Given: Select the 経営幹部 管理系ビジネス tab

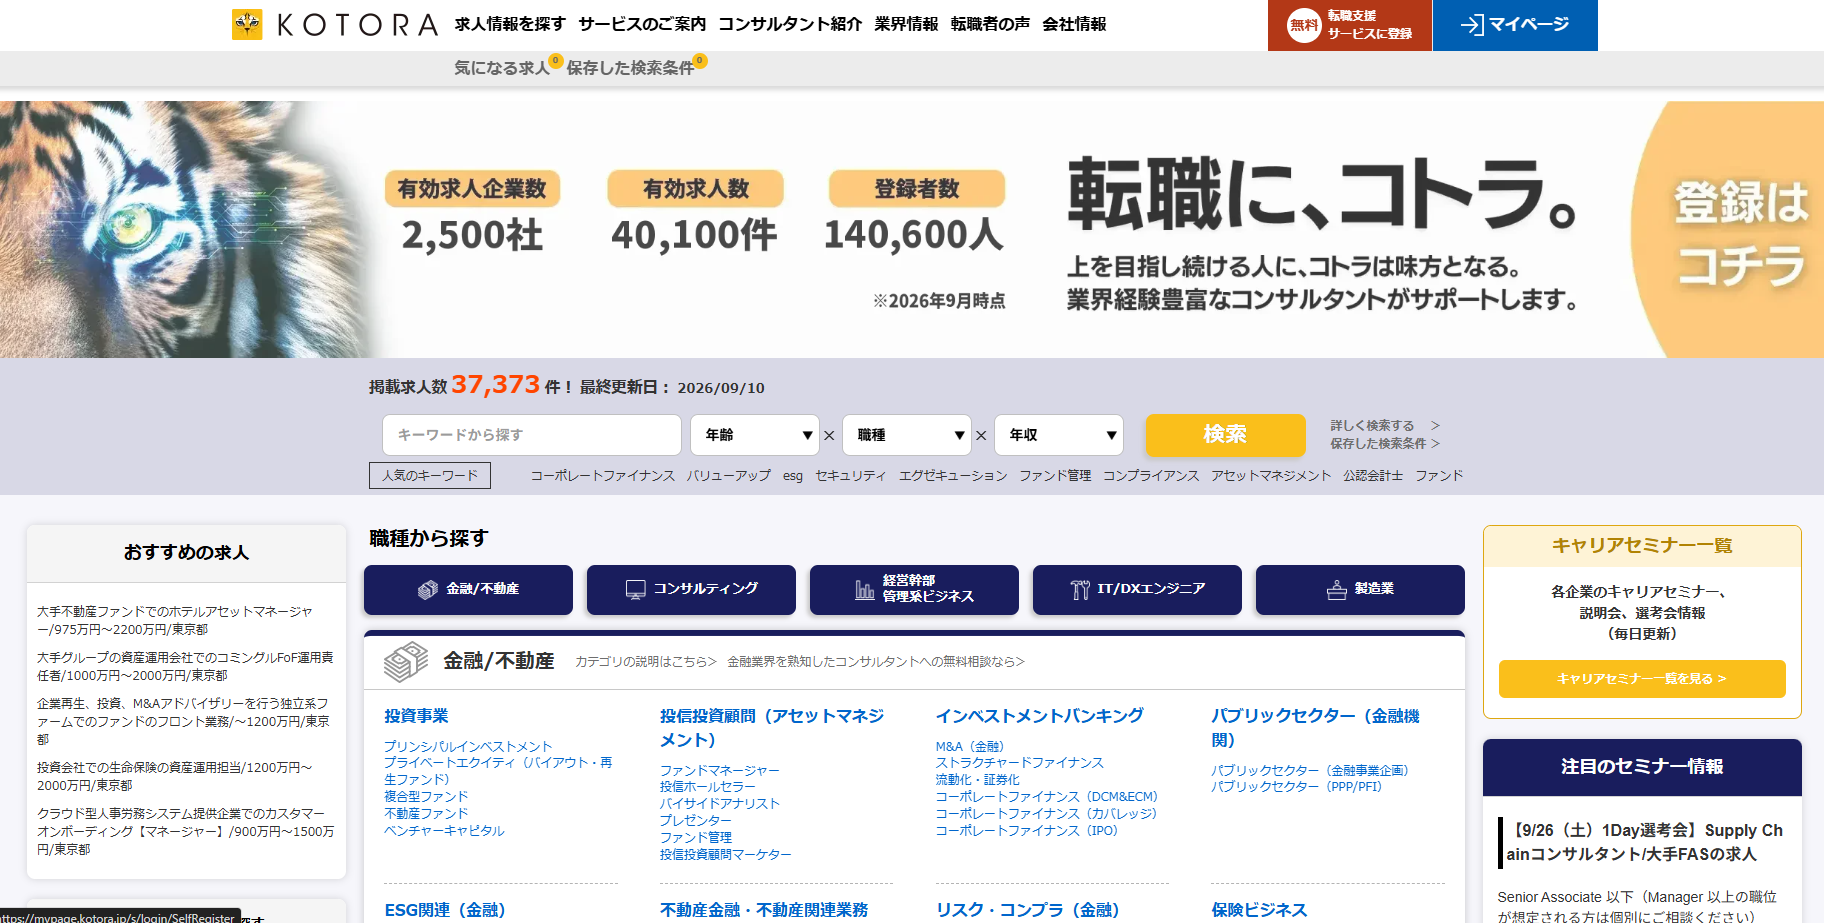Looking at the screenshot, I should (914, 590).
